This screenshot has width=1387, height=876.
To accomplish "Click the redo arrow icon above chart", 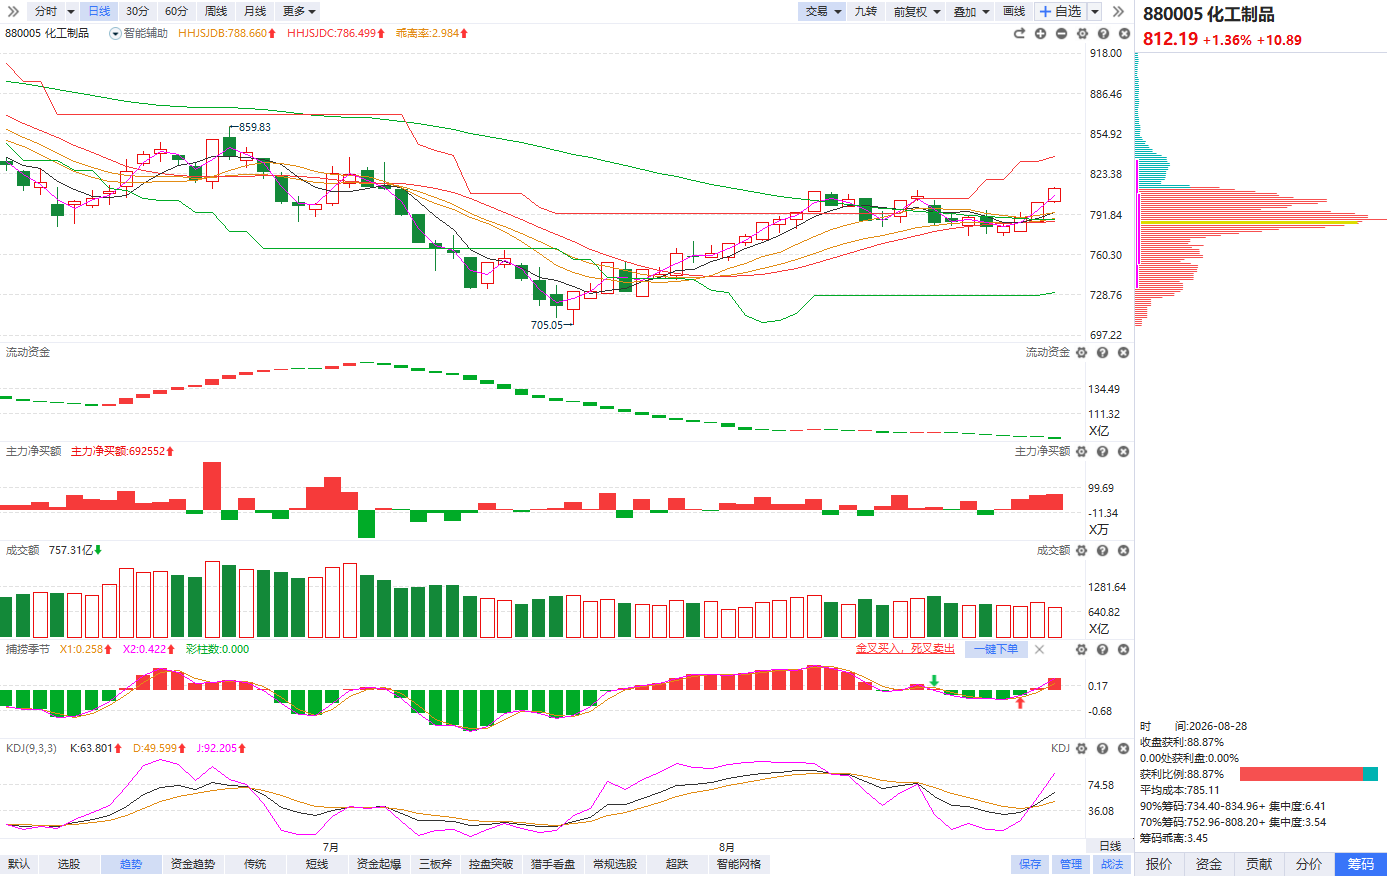I will tap(1019, 33).
